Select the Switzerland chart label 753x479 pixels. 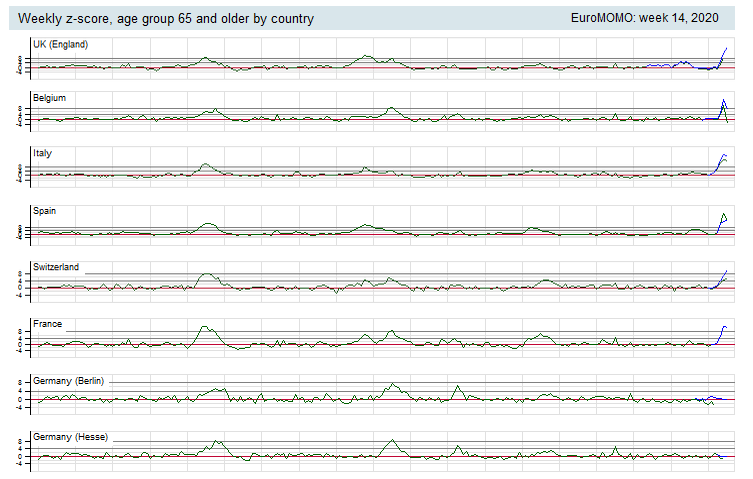[x=56, y=267]
